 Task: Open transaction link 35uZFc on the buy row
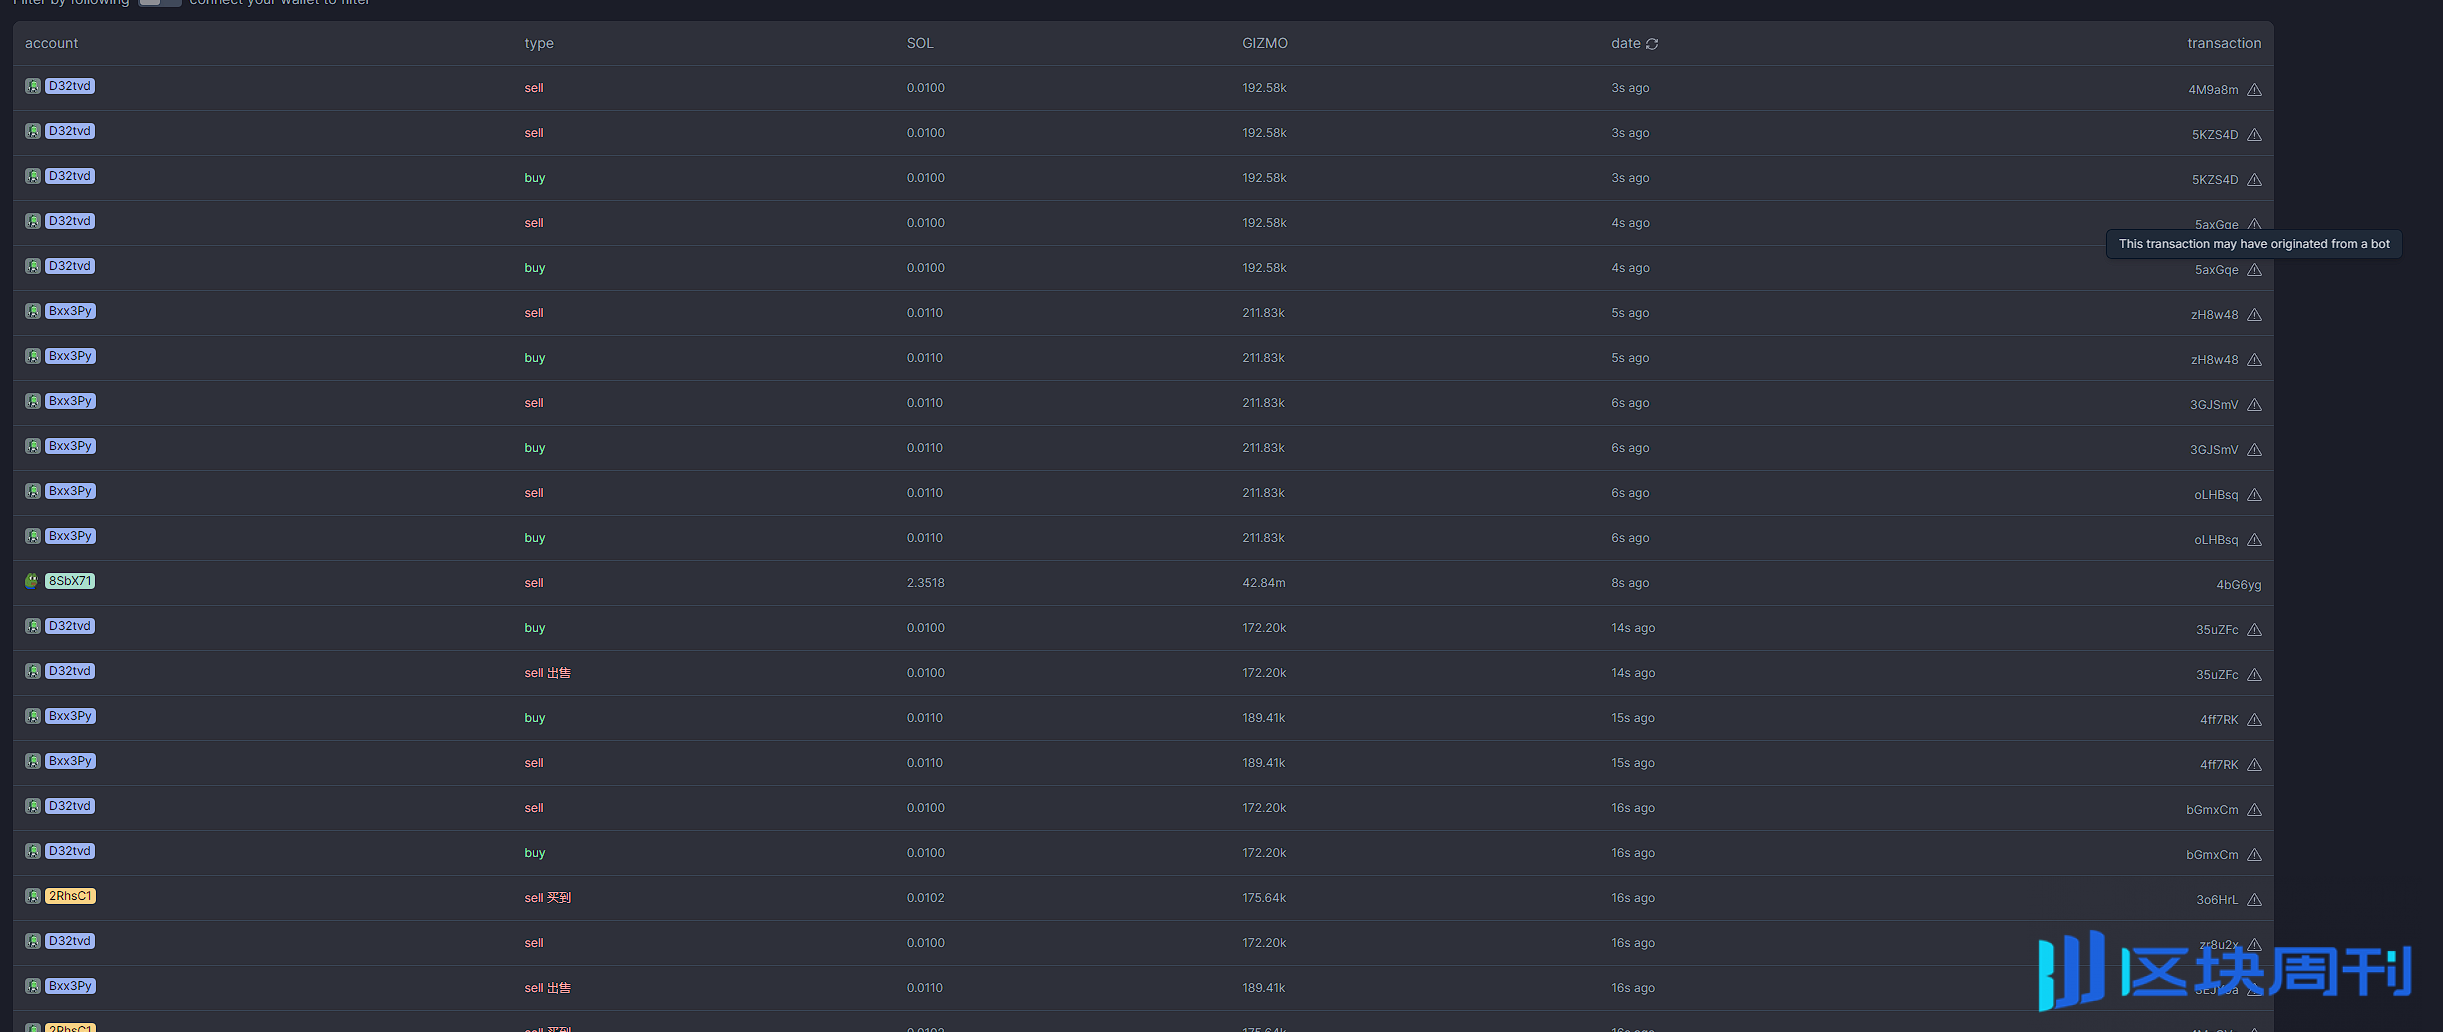(2217, 630)
